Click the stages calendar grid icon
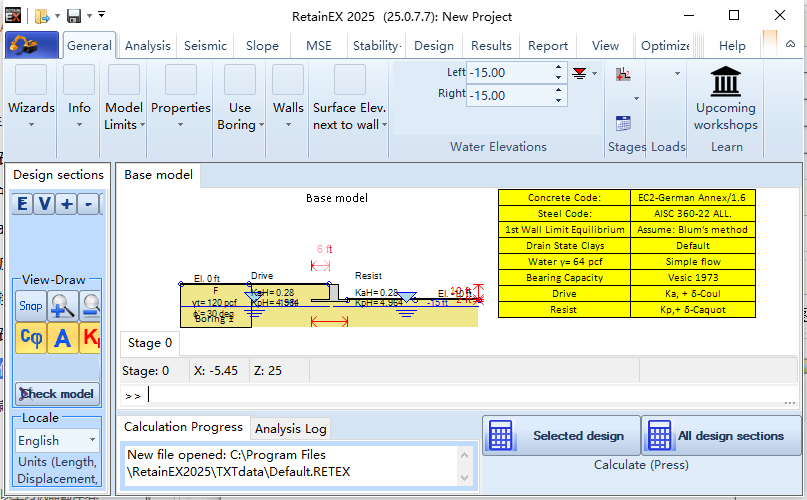This screenshot has height=500, width=807. pyautogui.click(x=623, y=124)
